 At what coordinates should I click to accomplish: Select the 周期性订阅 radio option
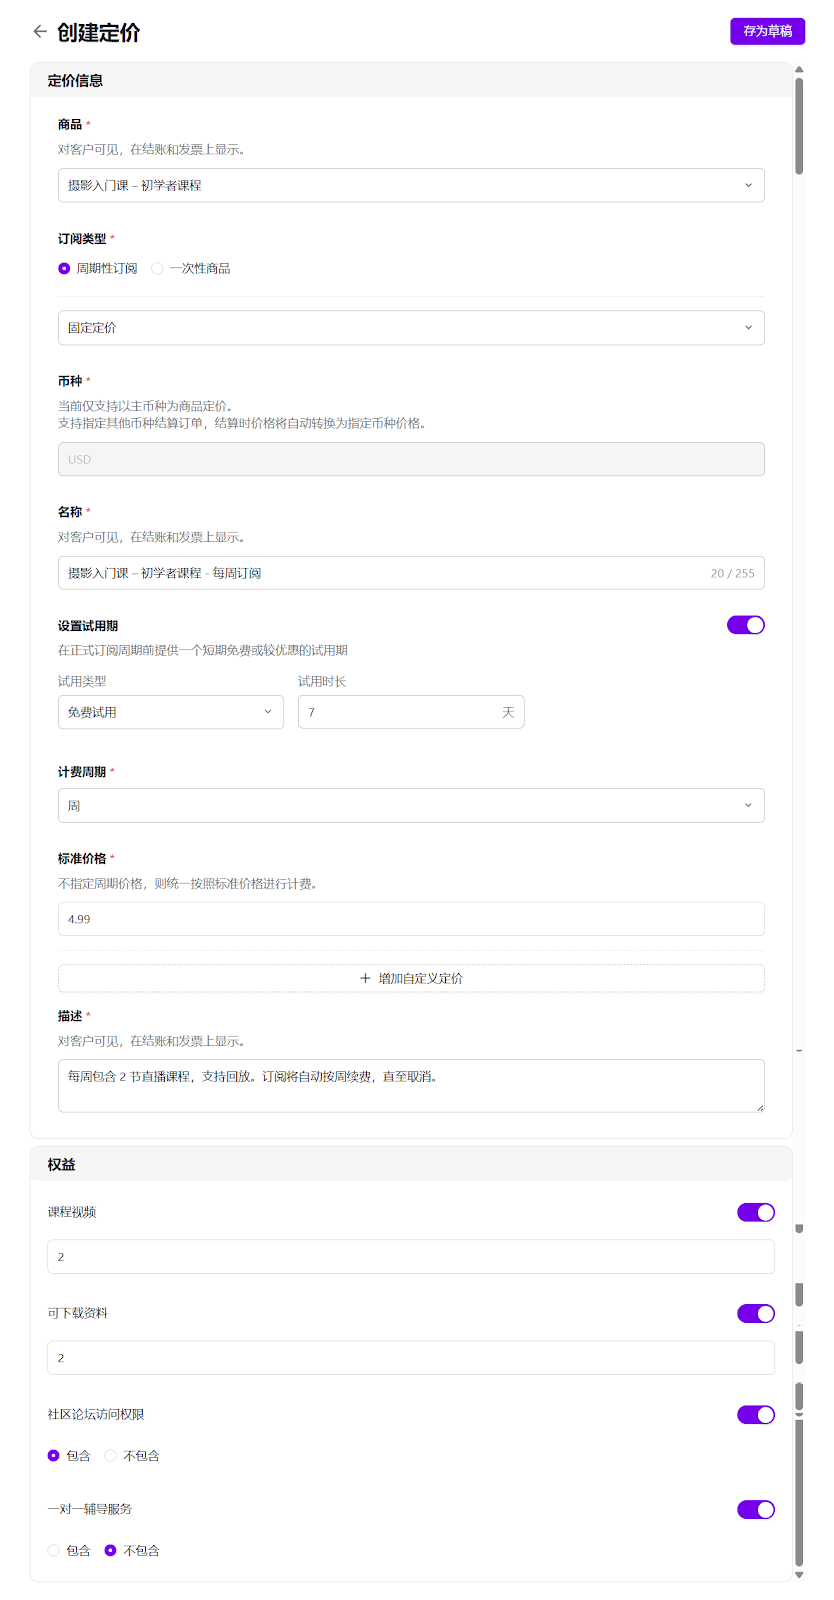(x=65, y=268)
